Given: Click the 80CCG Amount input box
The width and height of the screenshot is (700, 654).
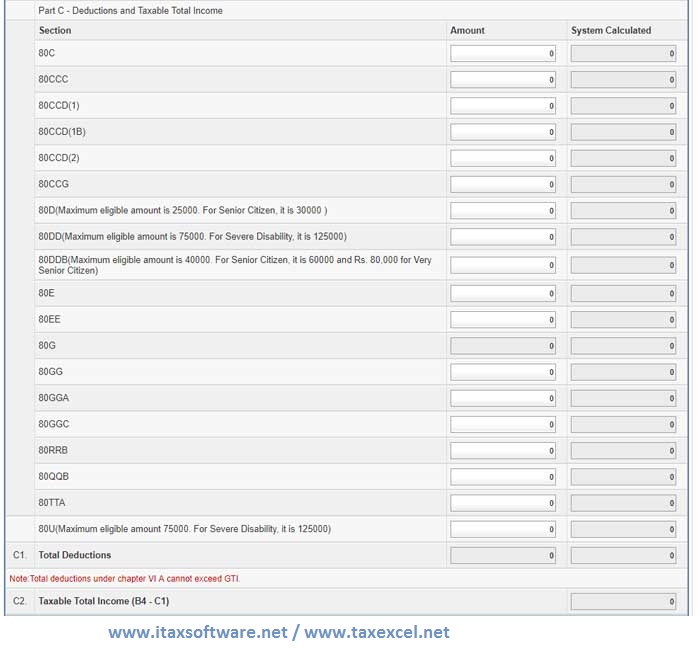Looking at the screenshot, I should [503, 184].
